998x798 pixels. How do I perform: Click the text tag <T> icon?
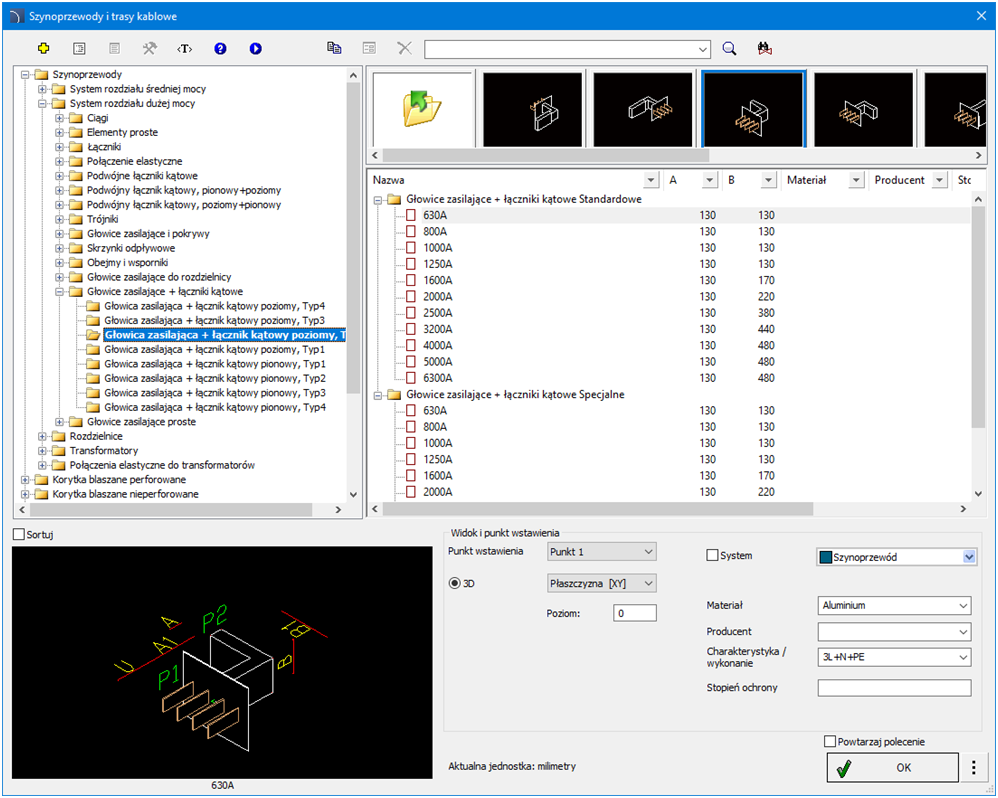tap(184, 48)
